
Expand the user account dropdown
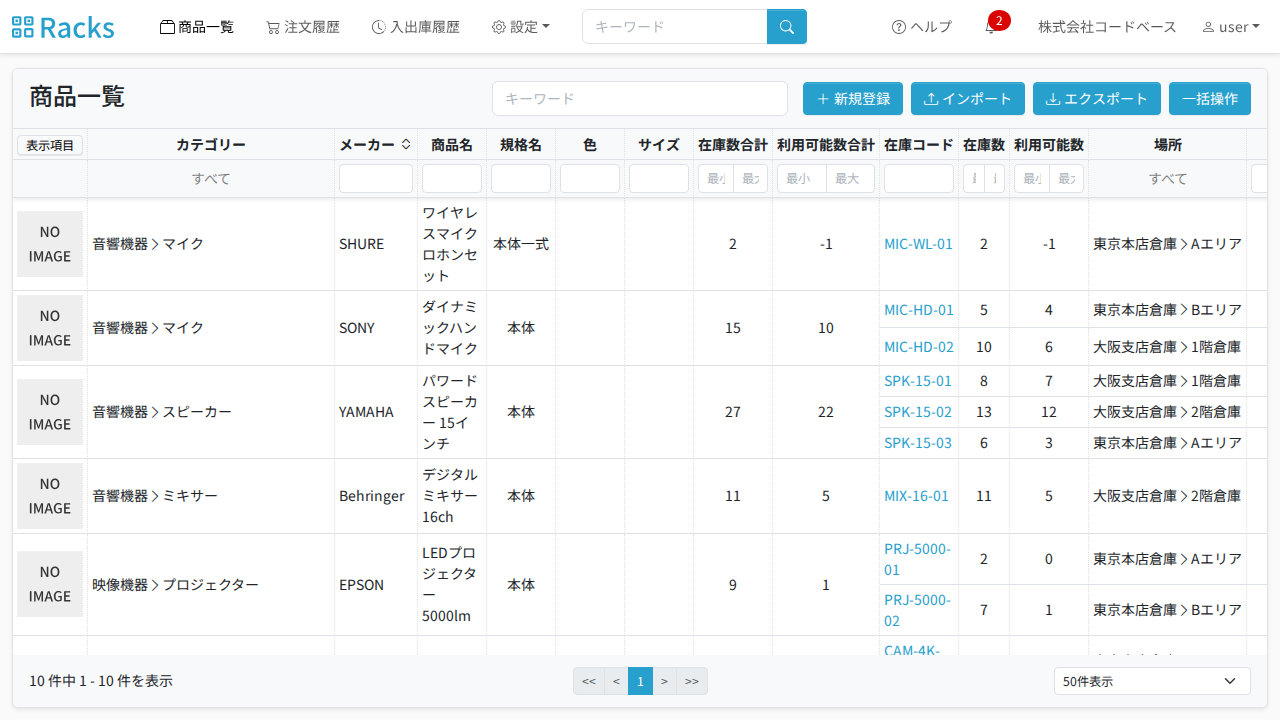pyautogui.click(x=1231, y=27)
